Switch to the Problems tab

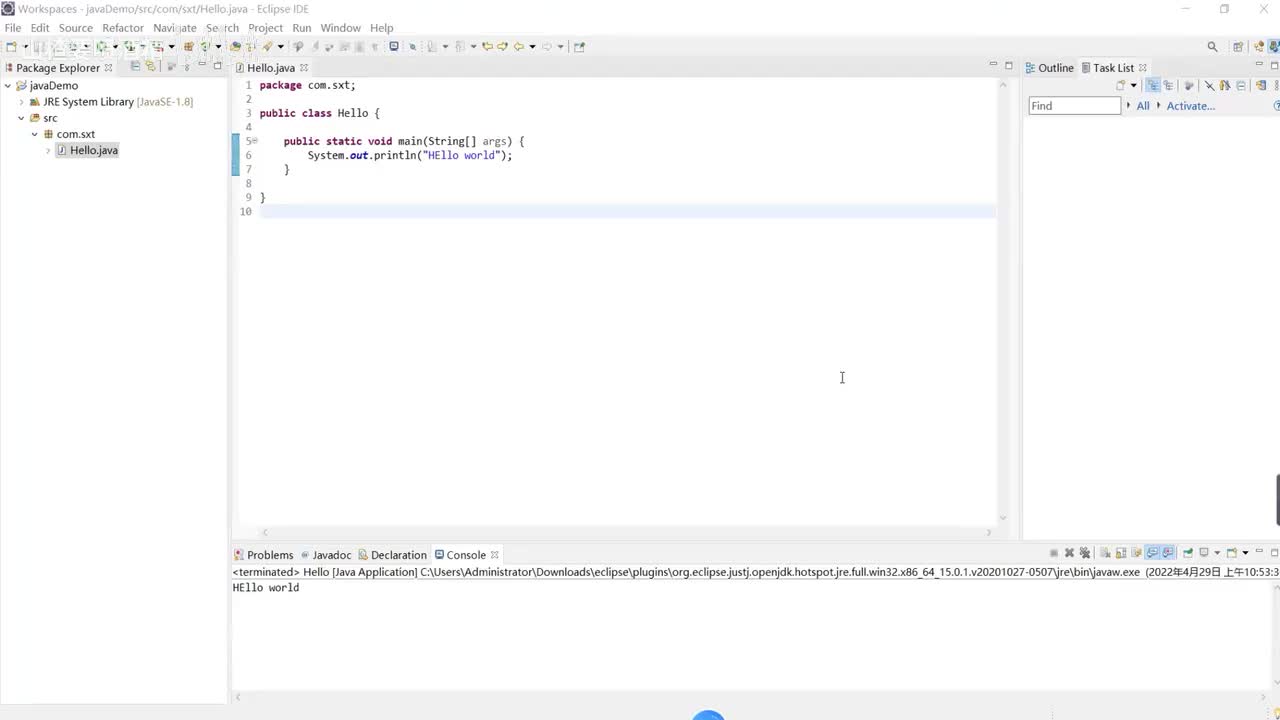coord(264,555)
